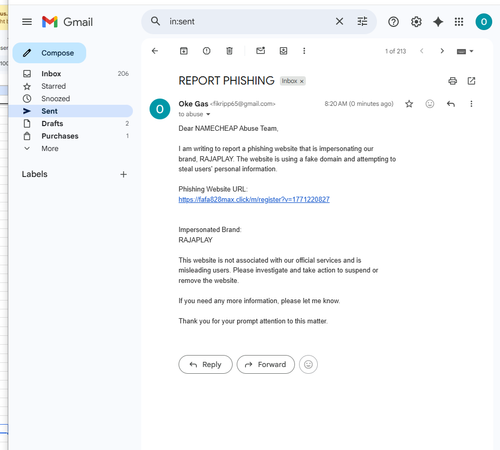Print the whole conversation

click(452, 81)
